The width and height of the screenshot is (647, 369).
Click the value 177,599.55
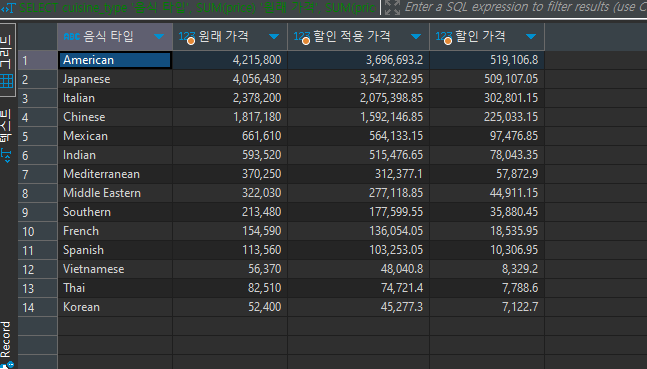396,212
